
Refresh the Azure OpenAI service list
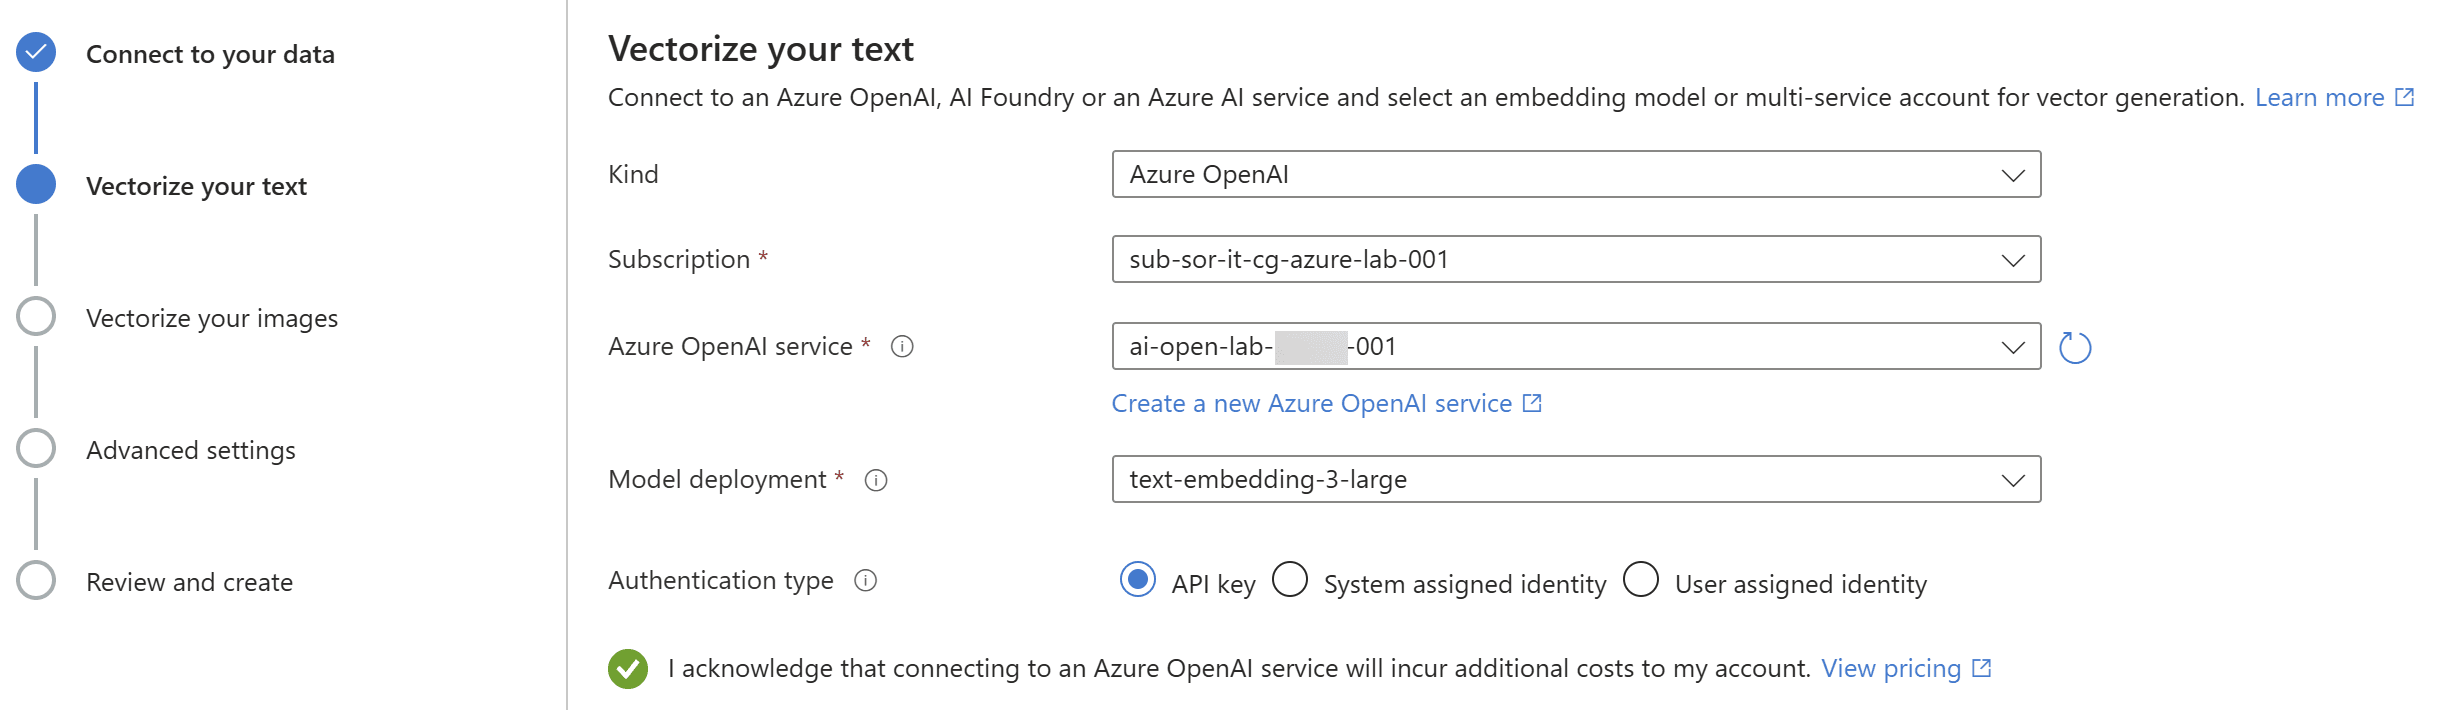coord(2075,347)
